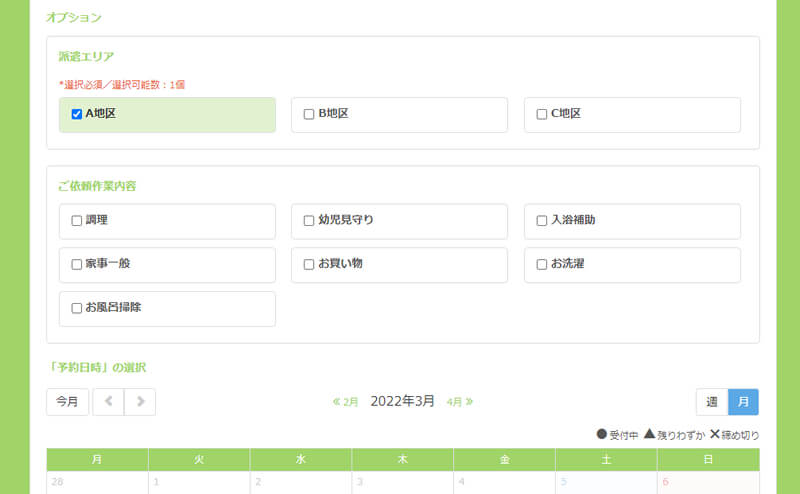
Task: Select the B地区 area checkbox
Action: pos(309,114)
